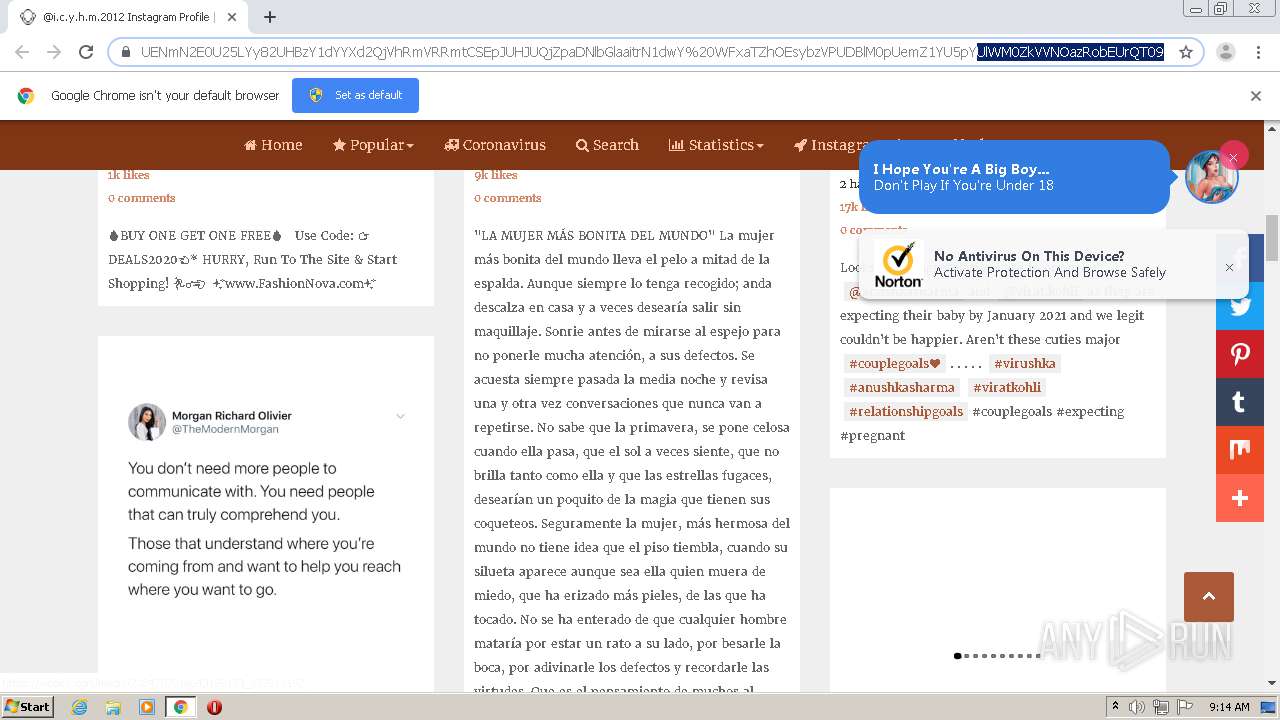Click the #relationshipgoals hashtag tag
1280x720 pixels.
(906, 411)
